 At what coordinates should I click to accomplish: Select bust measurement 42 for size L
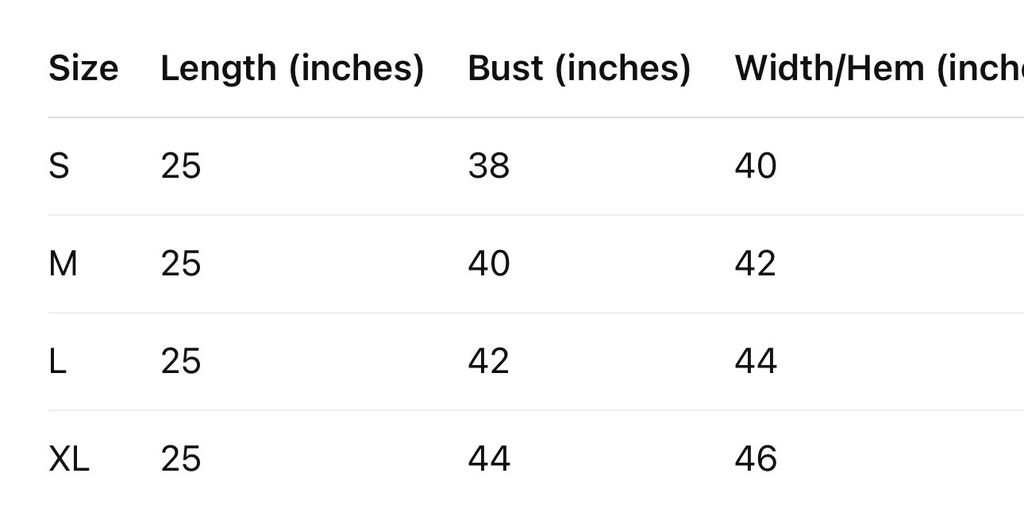(x=489, y=361)
